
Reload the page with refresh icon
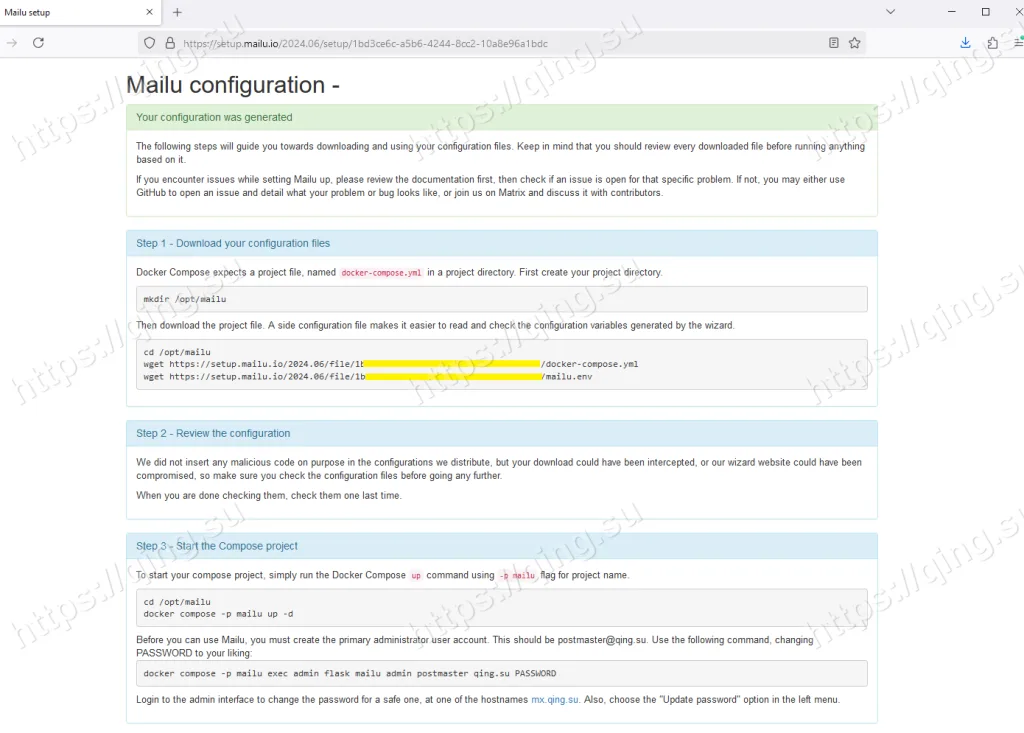coord(39,43)
